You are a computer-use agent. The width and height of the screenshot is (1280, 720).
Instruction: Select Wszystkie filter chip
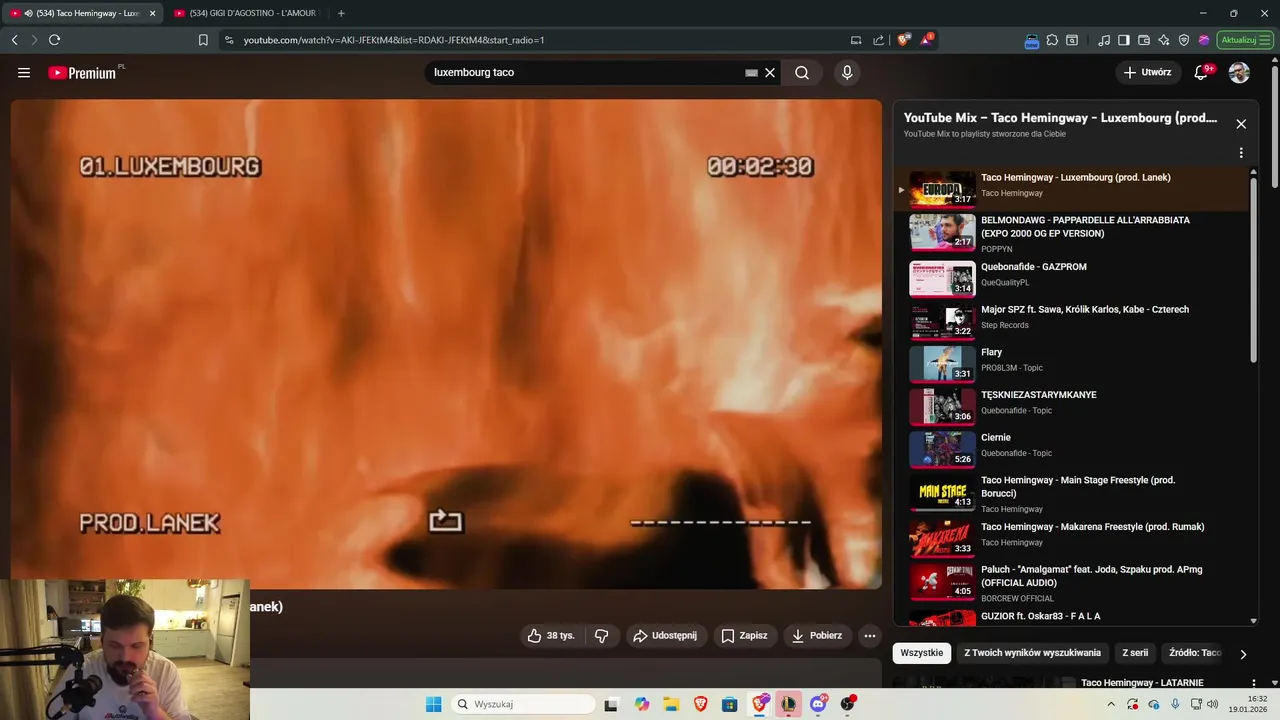921,653
